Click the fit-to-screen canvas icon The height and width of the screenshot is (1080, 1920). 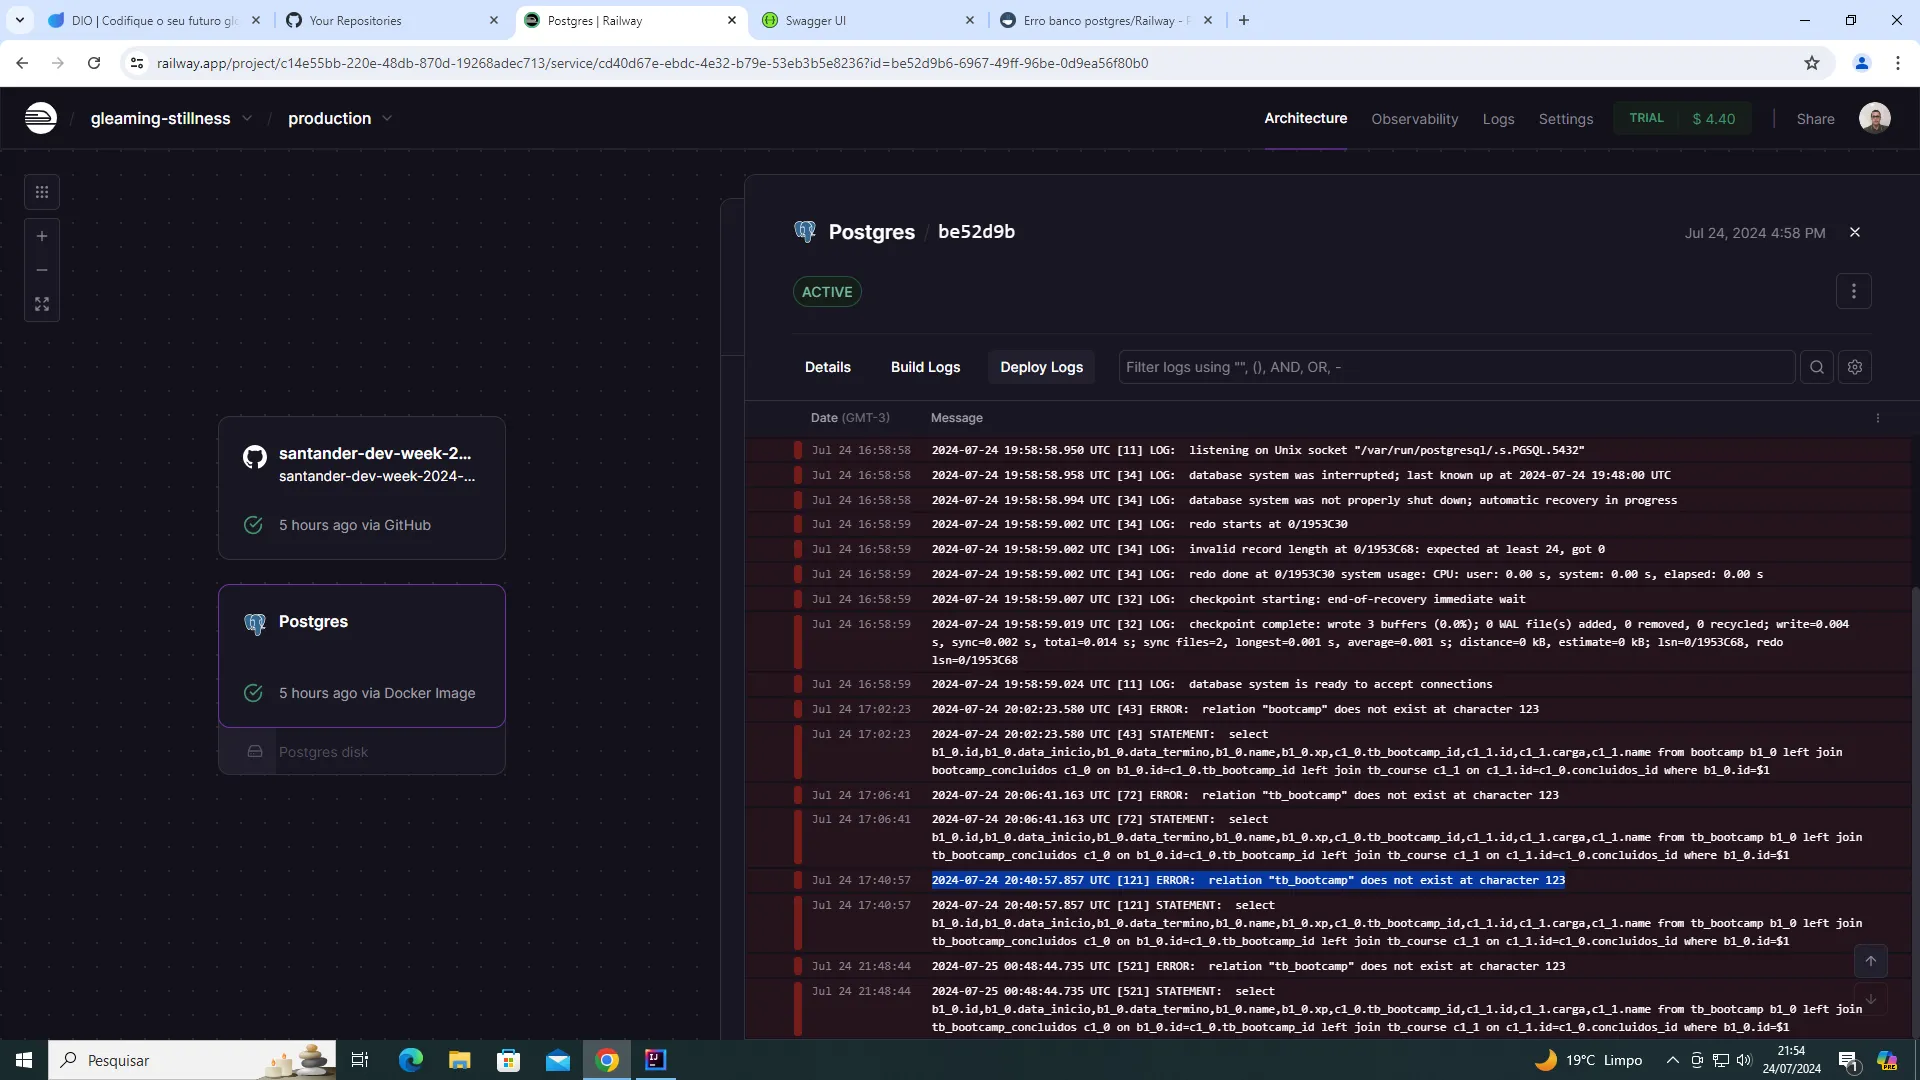pyautogui.click(x=42, y=304)
